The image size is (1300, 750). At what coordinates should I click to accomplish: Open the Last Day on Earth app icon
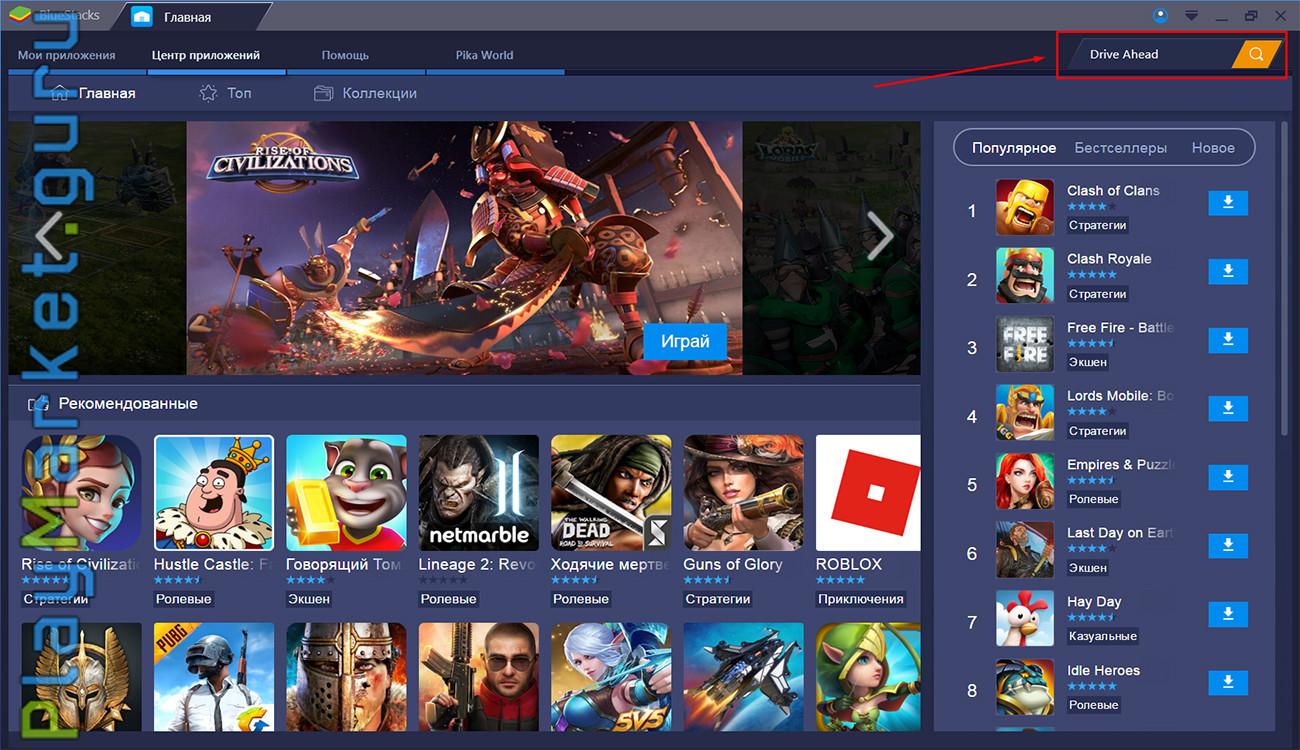pos(1025,550)
